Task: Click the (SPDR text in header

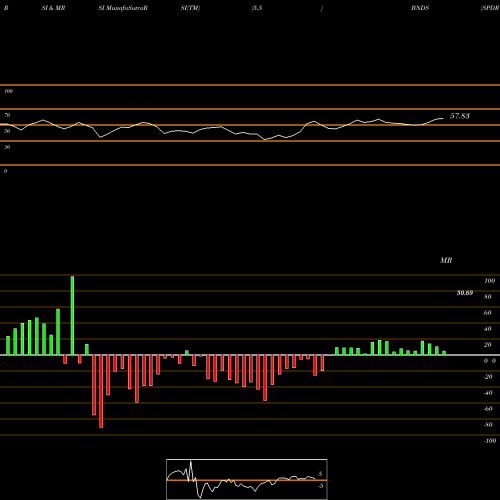Action: pyautogui.click(x=490, y=8)
